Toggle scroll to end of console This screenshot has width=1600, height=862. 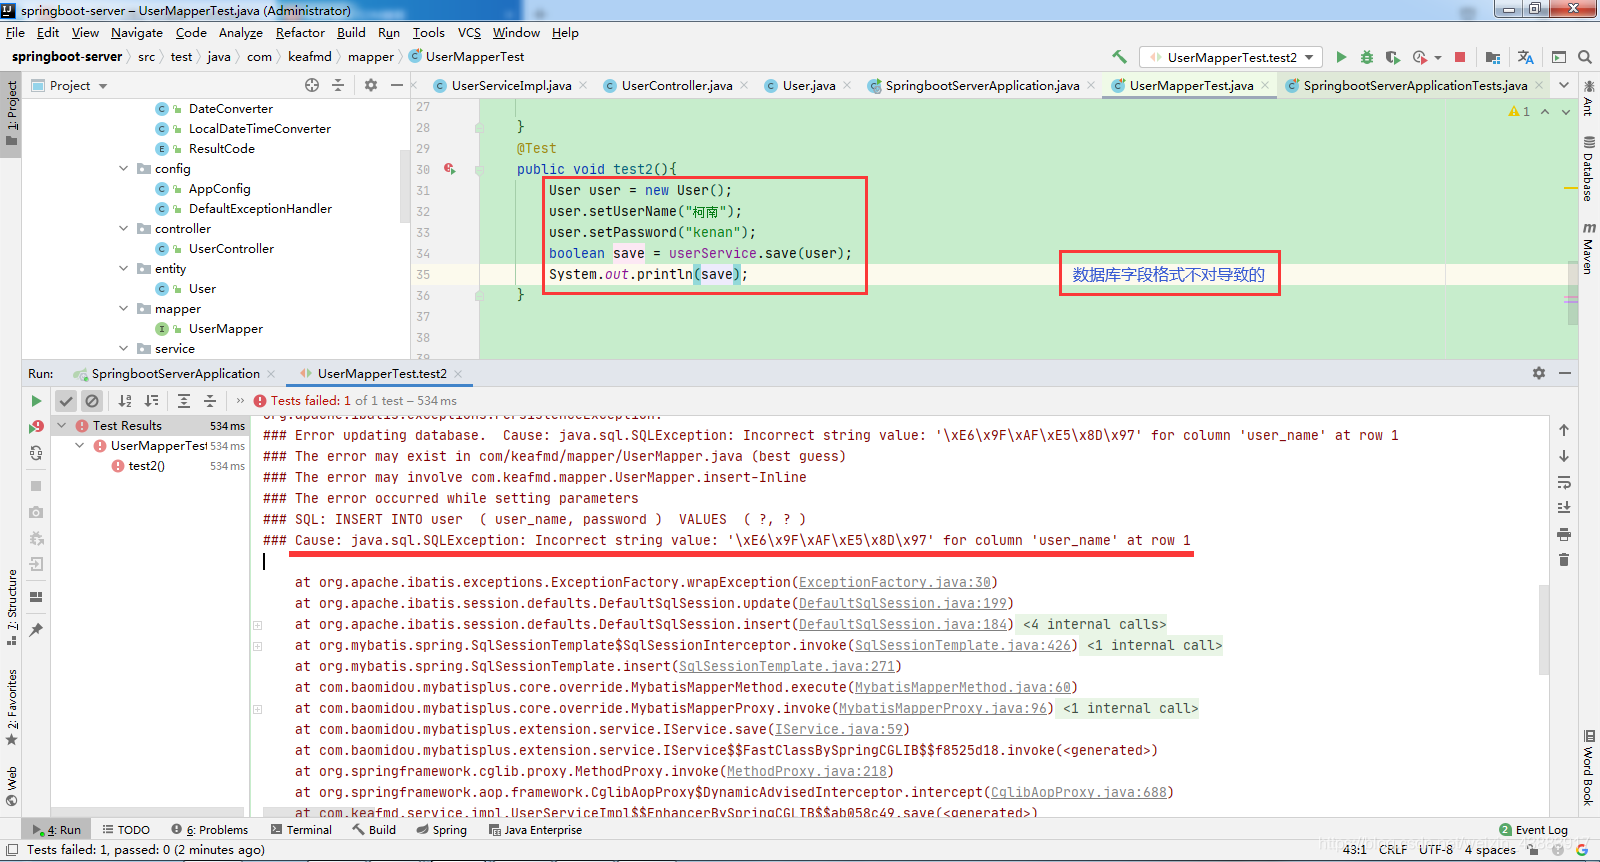(x=1564, y=508)
